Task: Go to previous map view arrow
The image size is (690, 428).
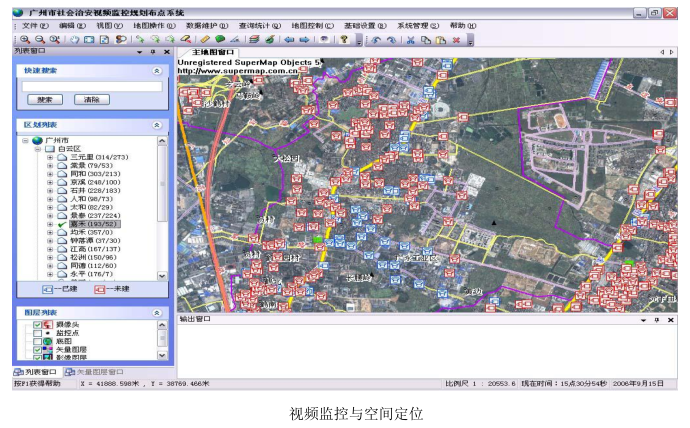Action: [x=289, y=40]
